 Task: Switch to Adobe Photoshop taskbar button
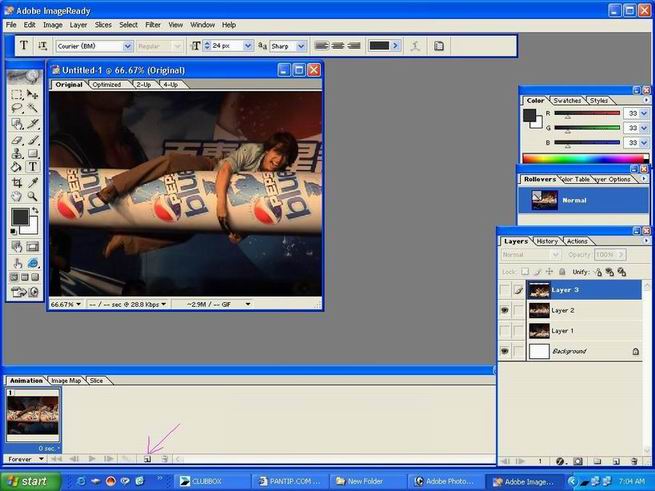(445, 481)
